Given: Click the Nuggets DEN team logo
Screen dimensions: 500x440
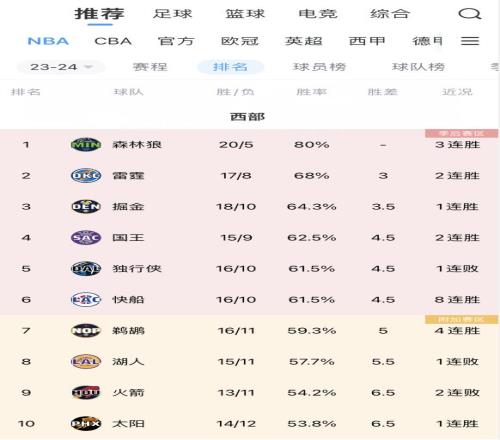Looking at the screenshot, I should (x=86, y=207).
